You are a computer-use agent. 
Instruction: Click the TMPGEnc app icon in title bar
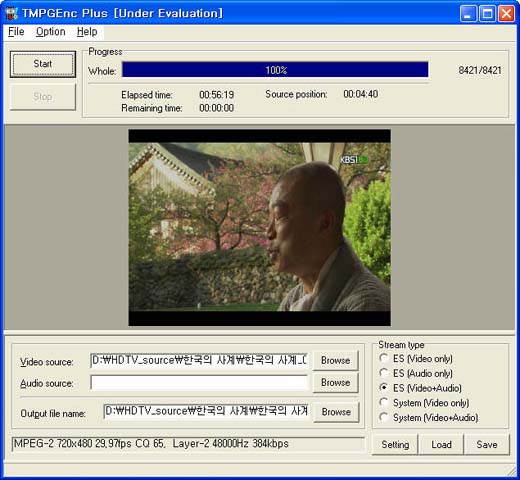click(x=11, y=13)
